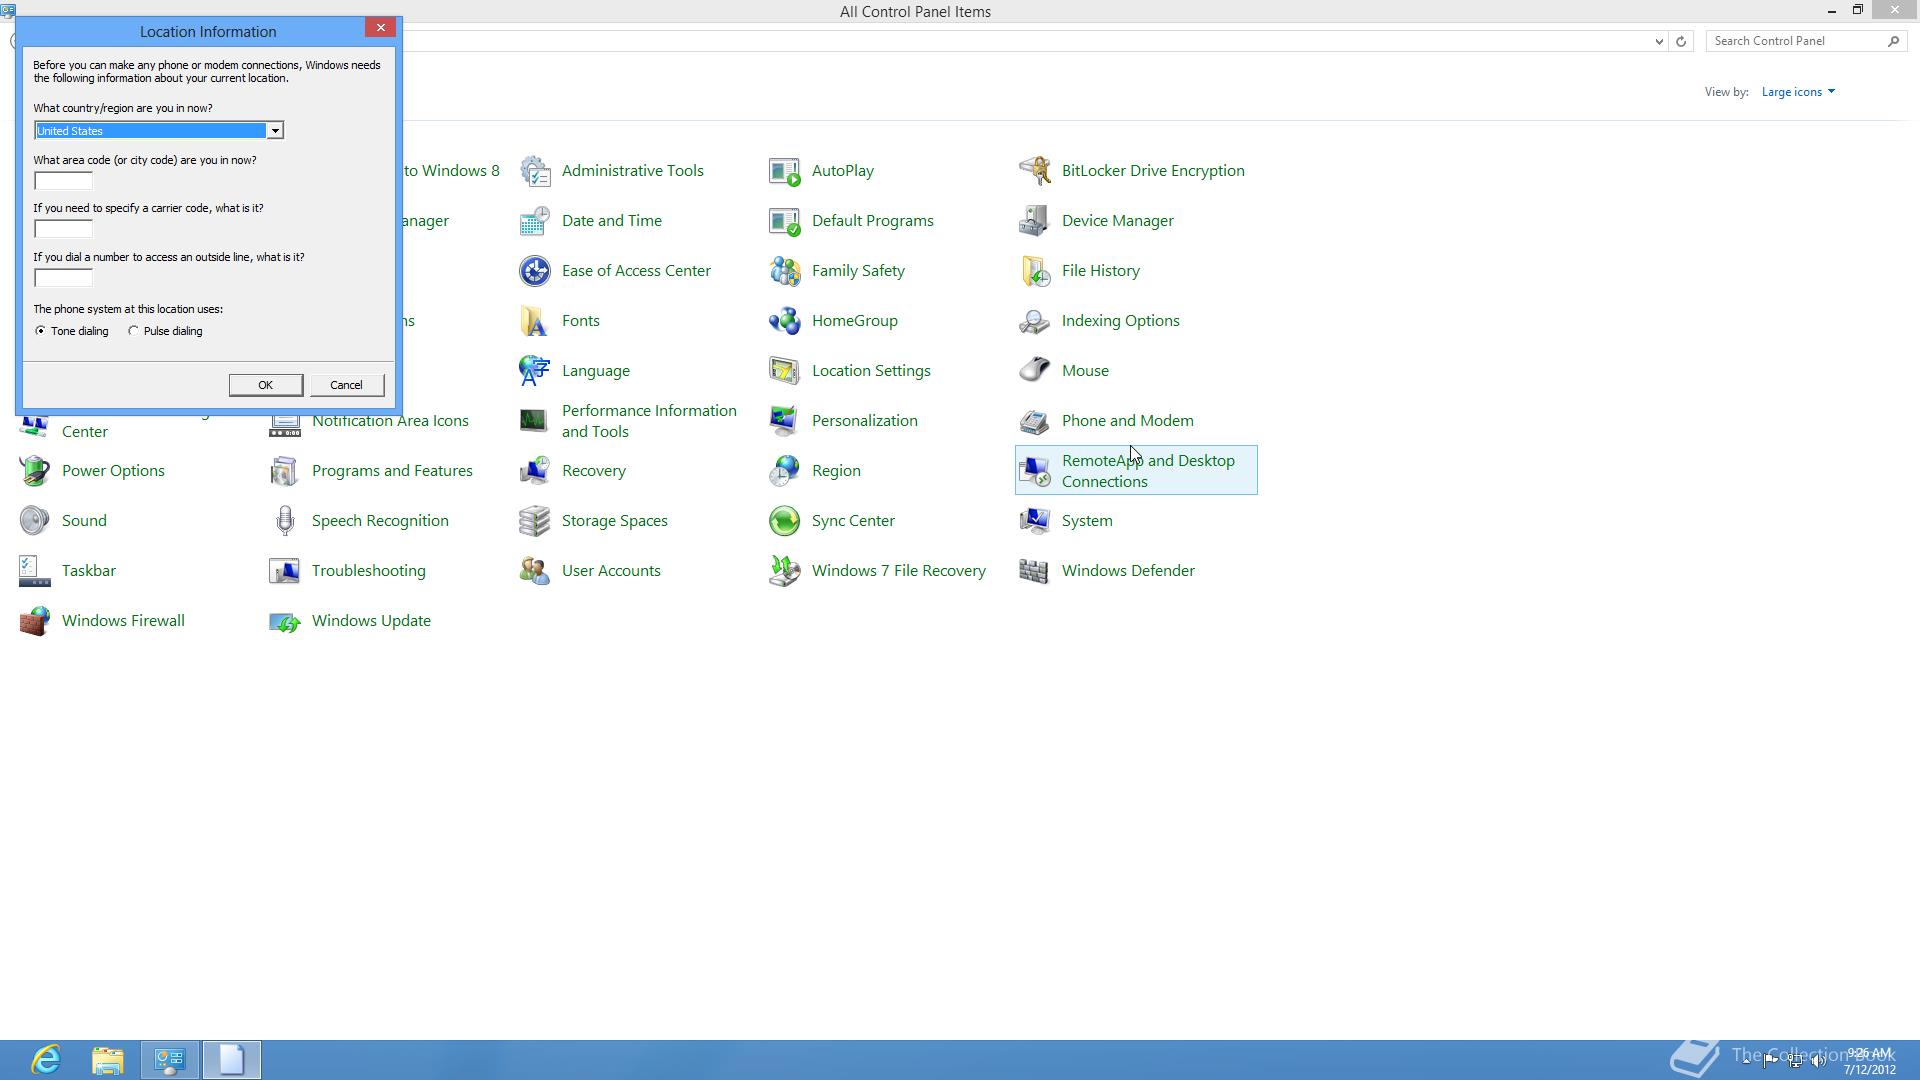The width and height of the screenshot is (1920, 1080).
Task: Click the outside line number input field
Action: [63, 278]
